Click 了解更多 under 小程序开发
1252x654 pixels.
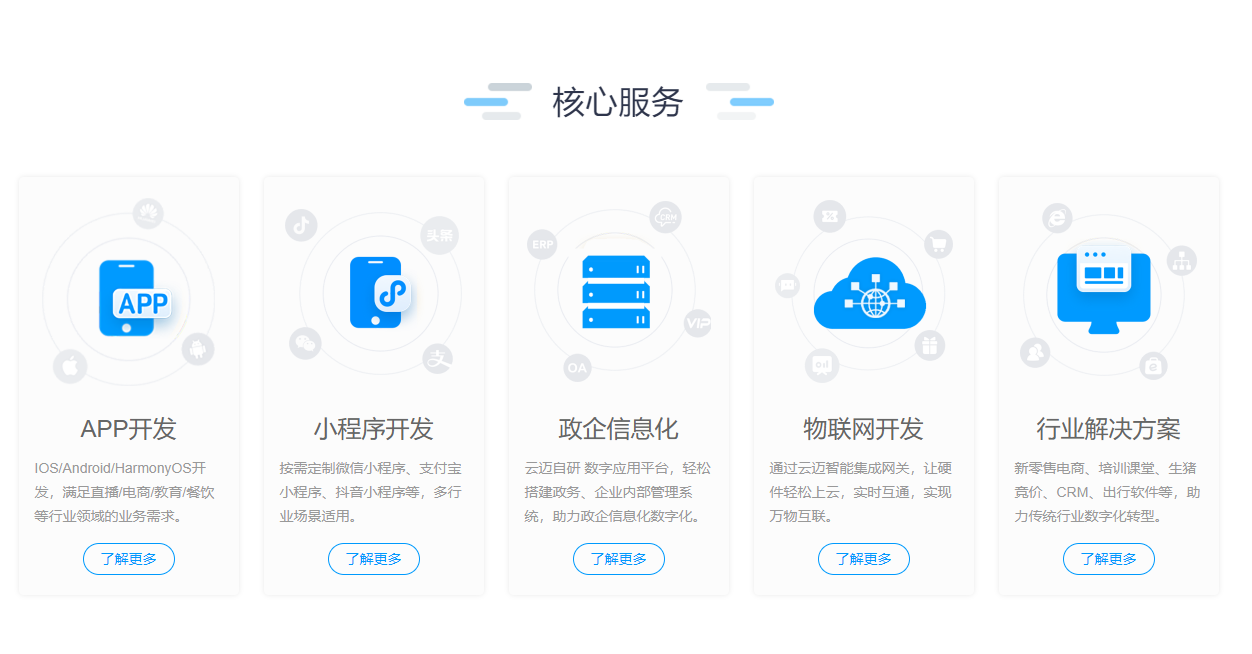pyautogui.click(x=374, y=559)
